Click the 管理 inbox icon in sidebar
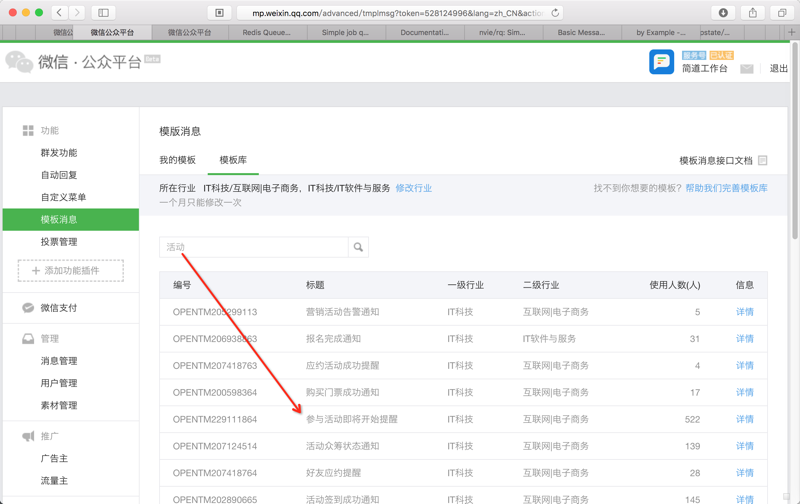This screenshot has width=800, height=504. pos(28,339)
